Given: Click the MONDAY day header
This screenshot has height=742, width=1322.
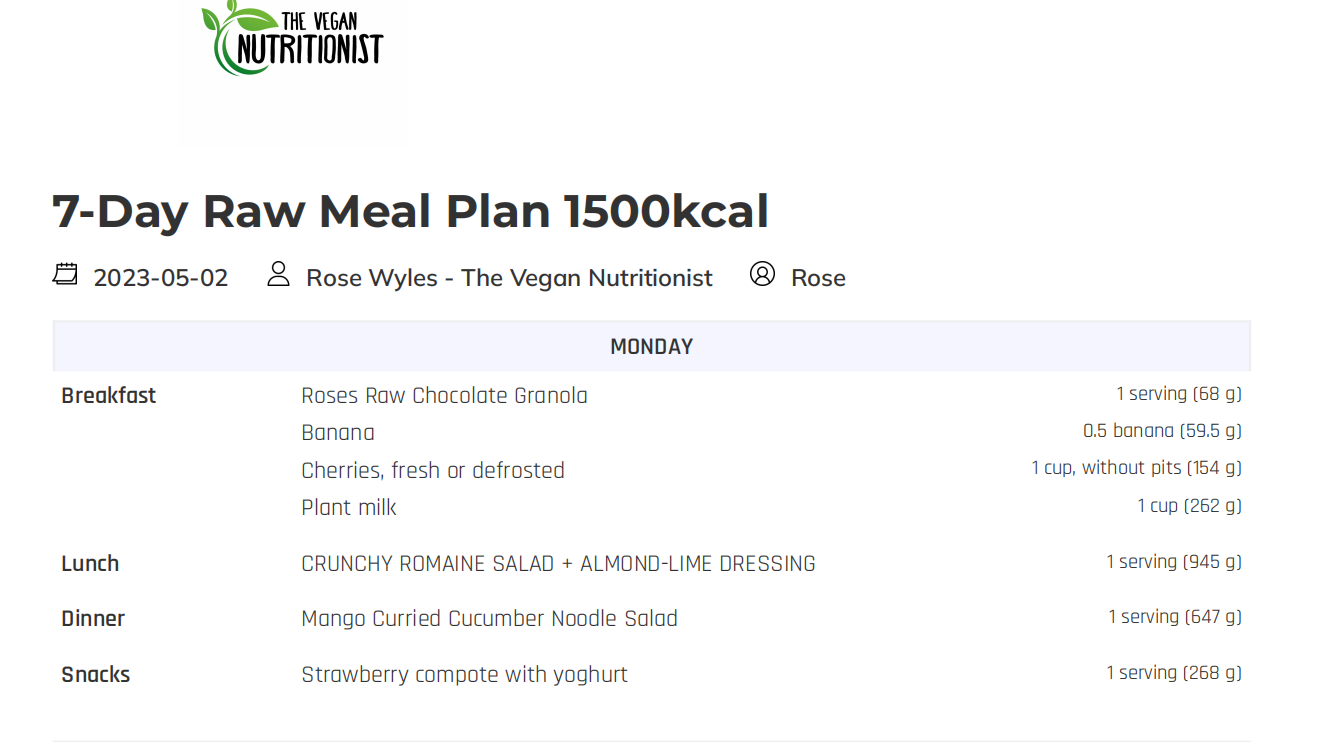Looking at the screenshot, I should [x=651, y=347].
